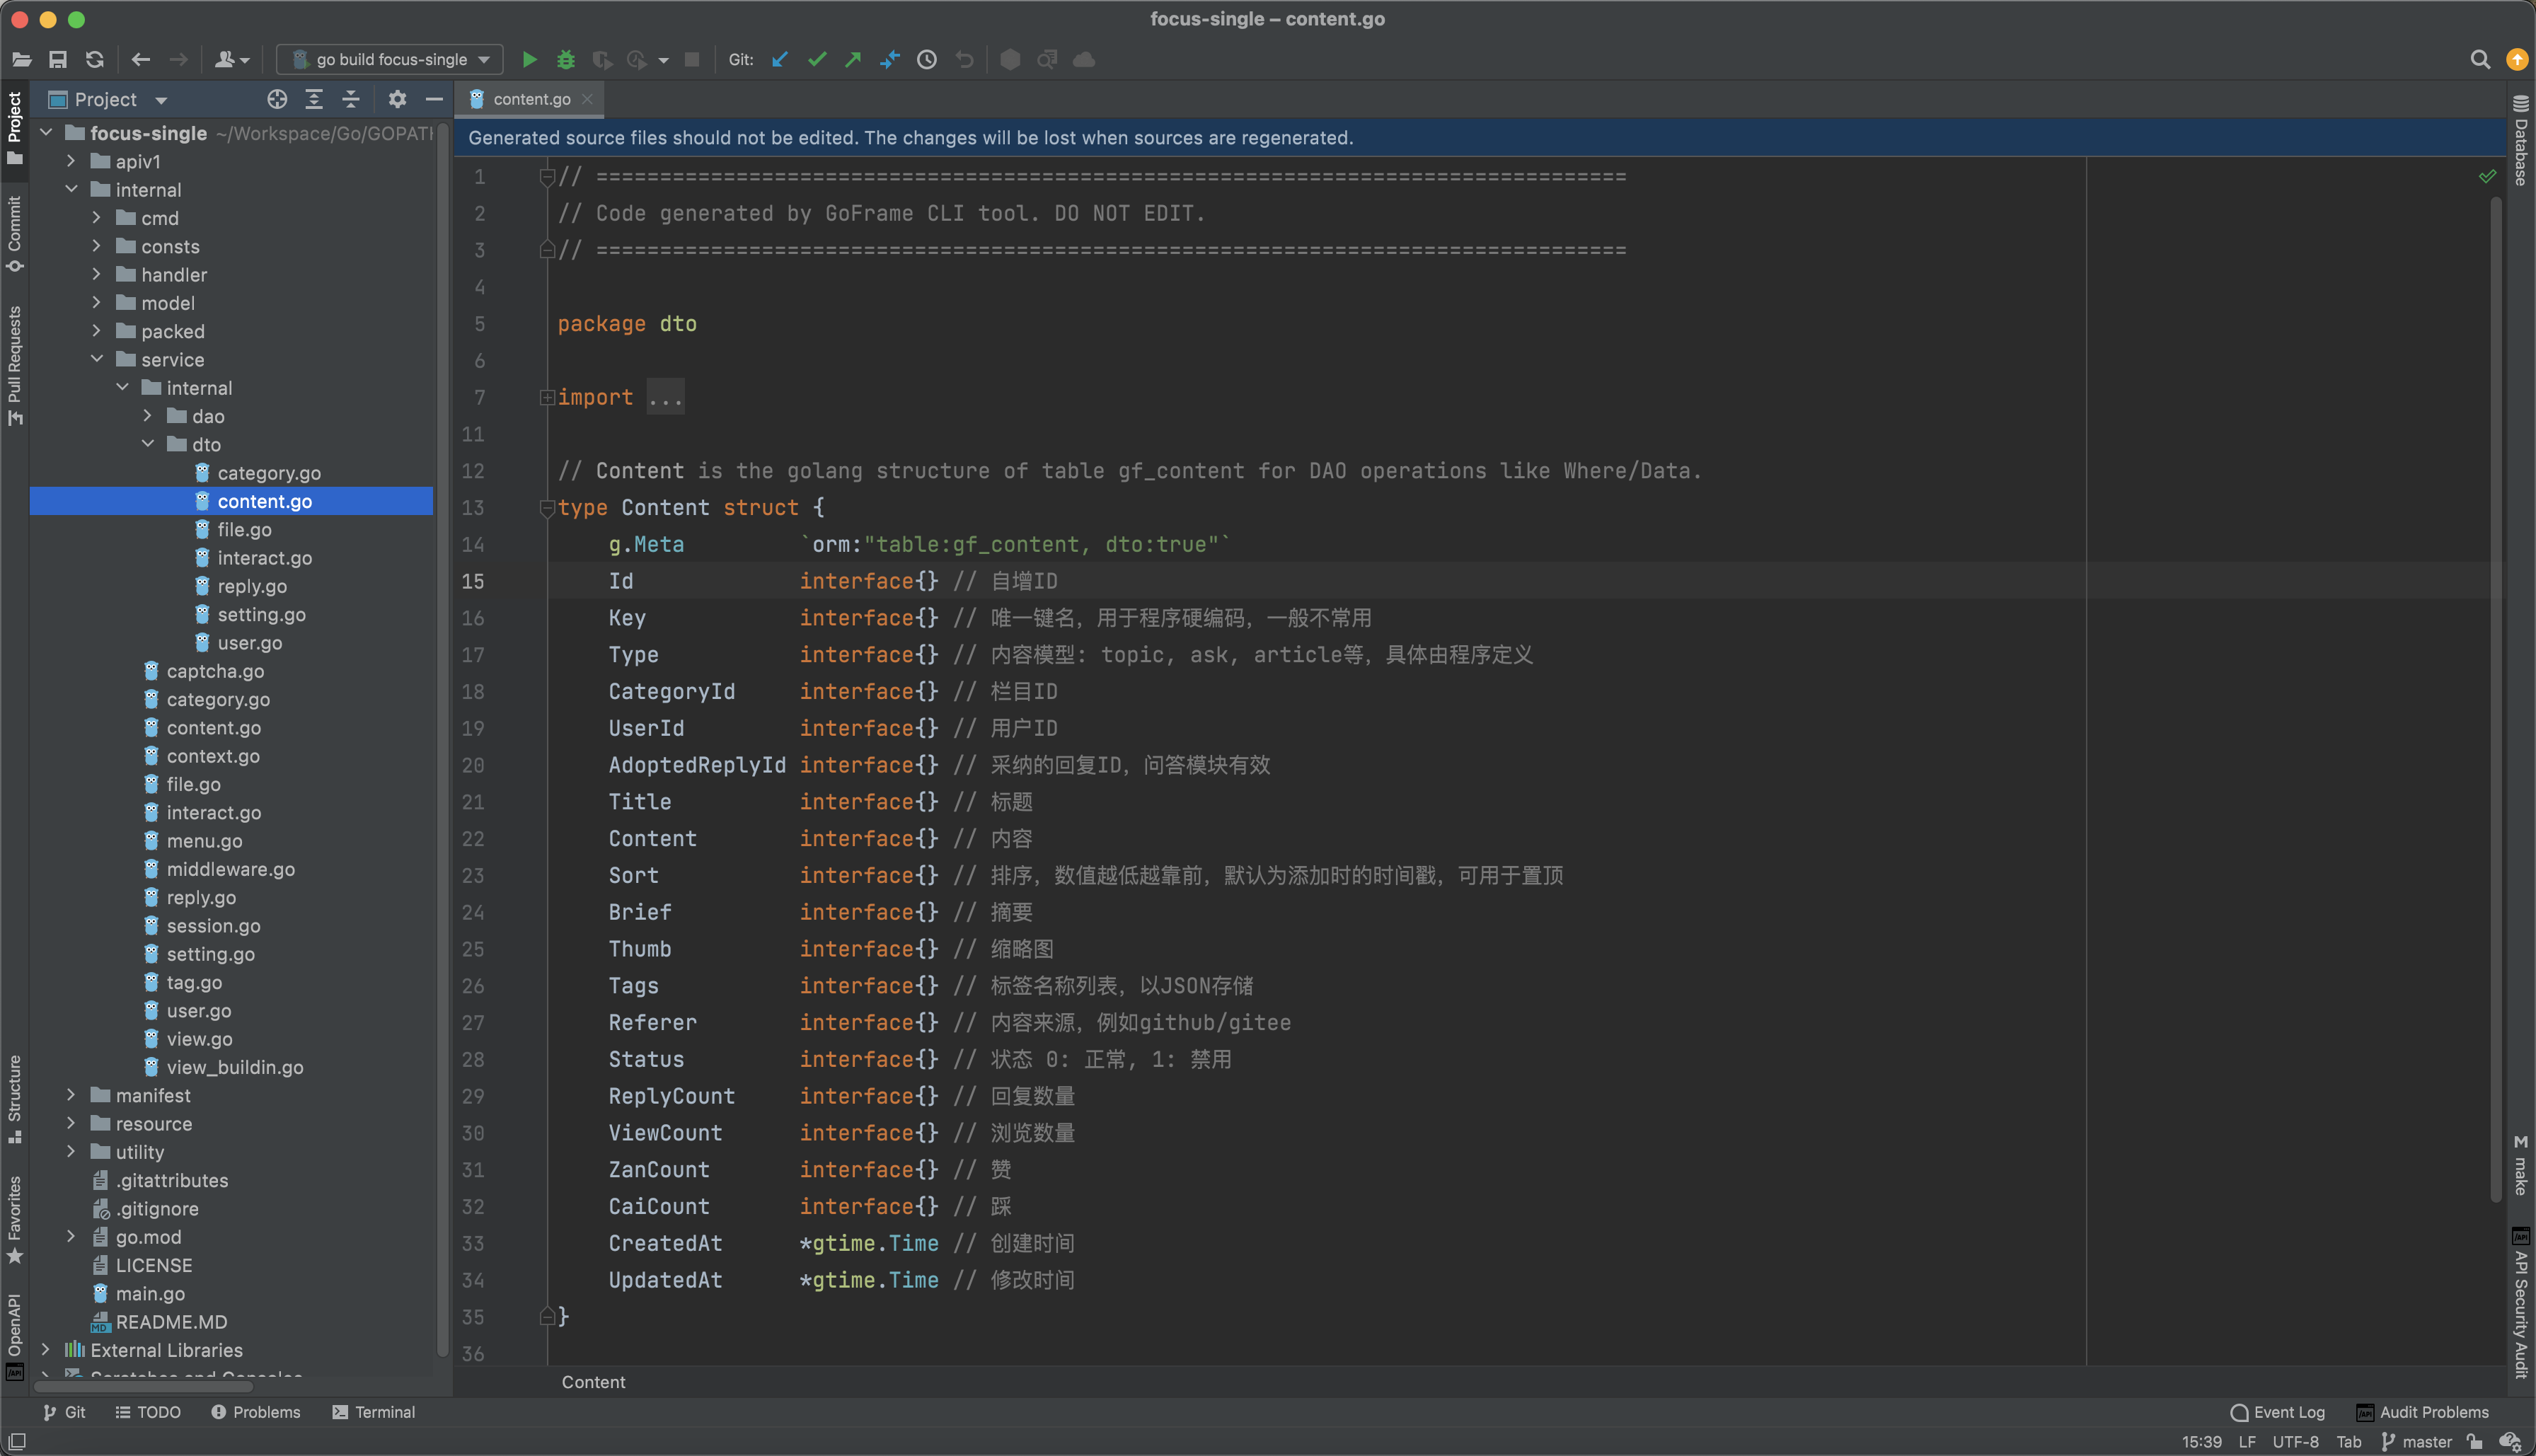Open version control history via clock icon

(926, 59)
